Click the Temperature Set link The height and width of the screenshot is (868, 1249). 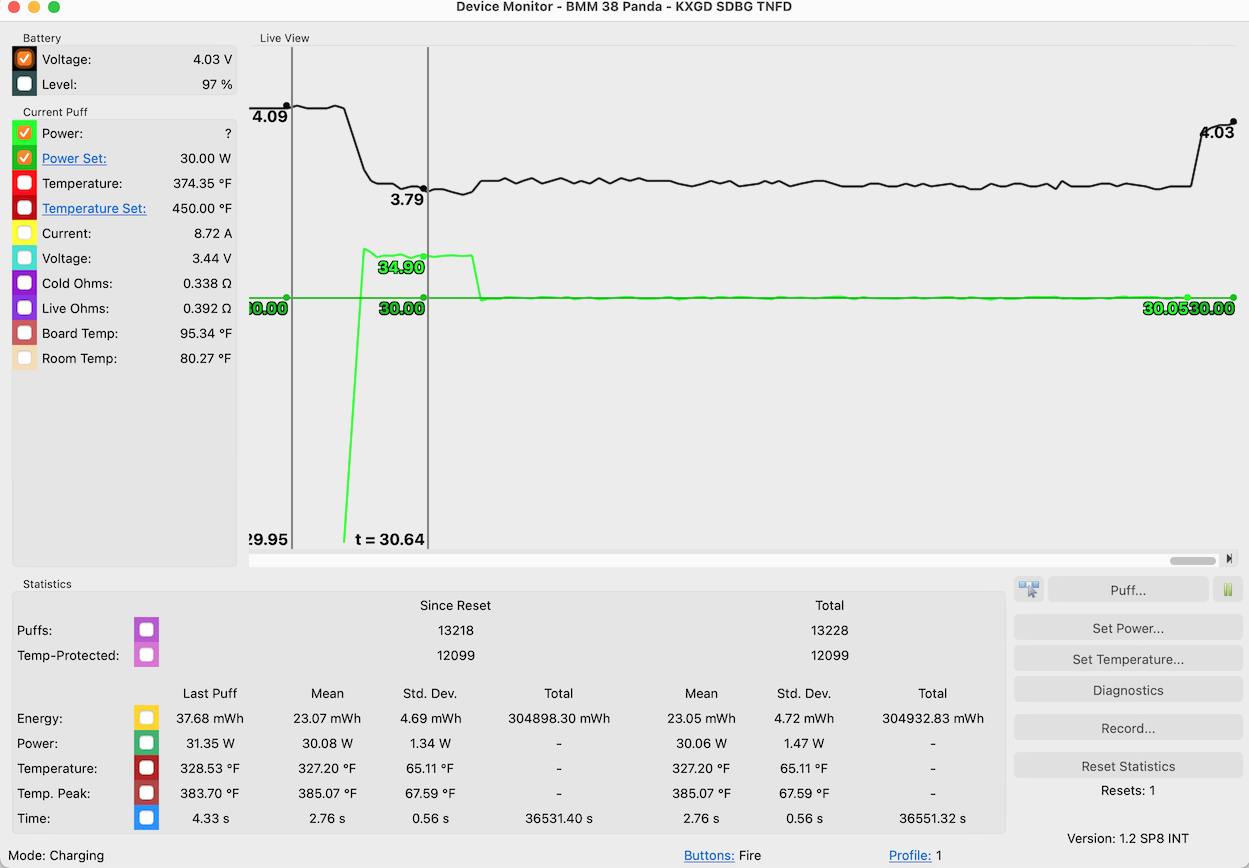click(x=94, y=208)
